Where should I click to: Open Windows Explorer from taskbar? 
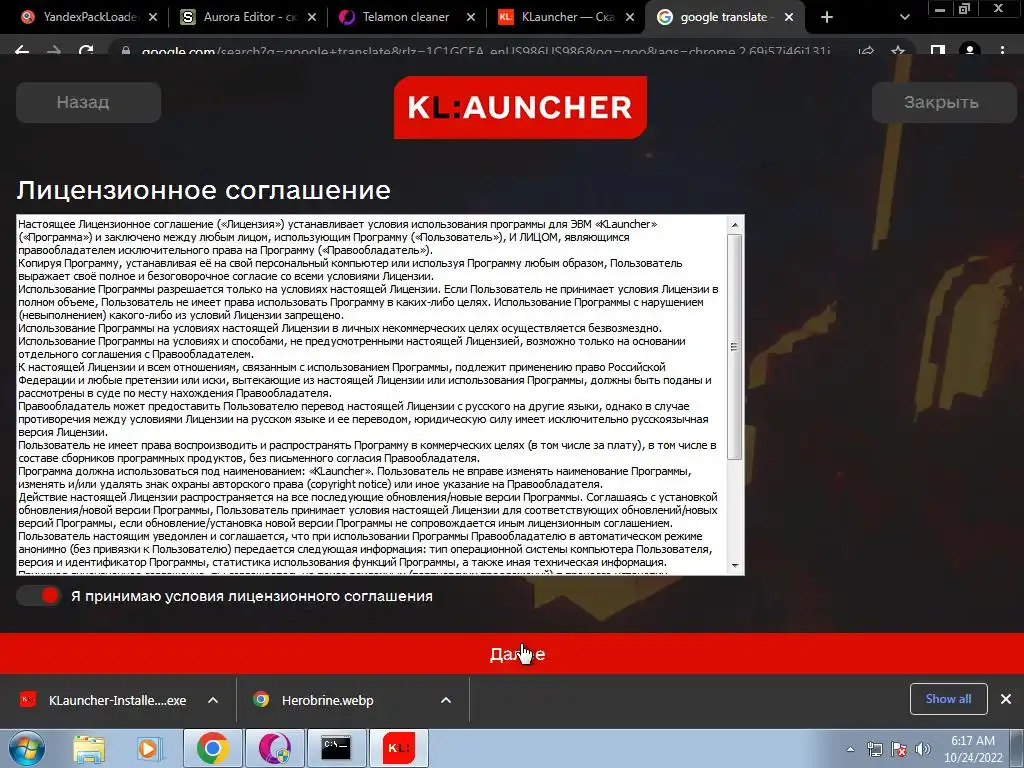[89, 748]
